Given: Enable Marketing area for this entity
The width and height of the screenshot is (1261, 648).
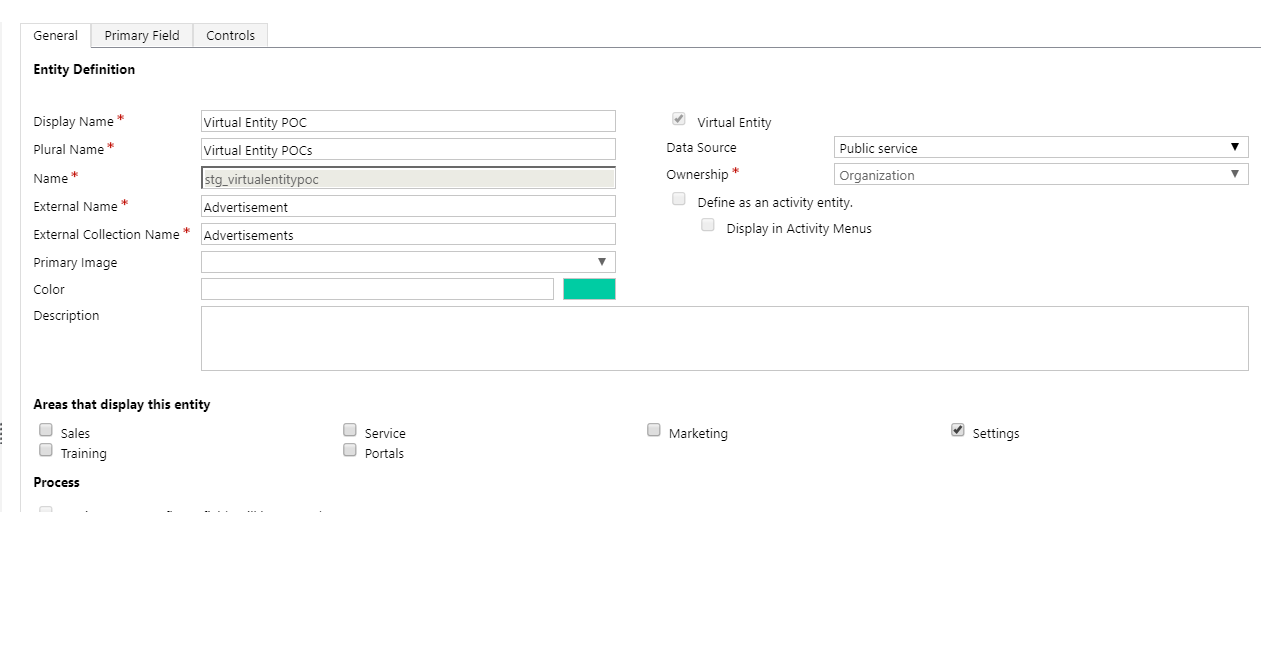Looking at the screenshot, I should (653, 429).
